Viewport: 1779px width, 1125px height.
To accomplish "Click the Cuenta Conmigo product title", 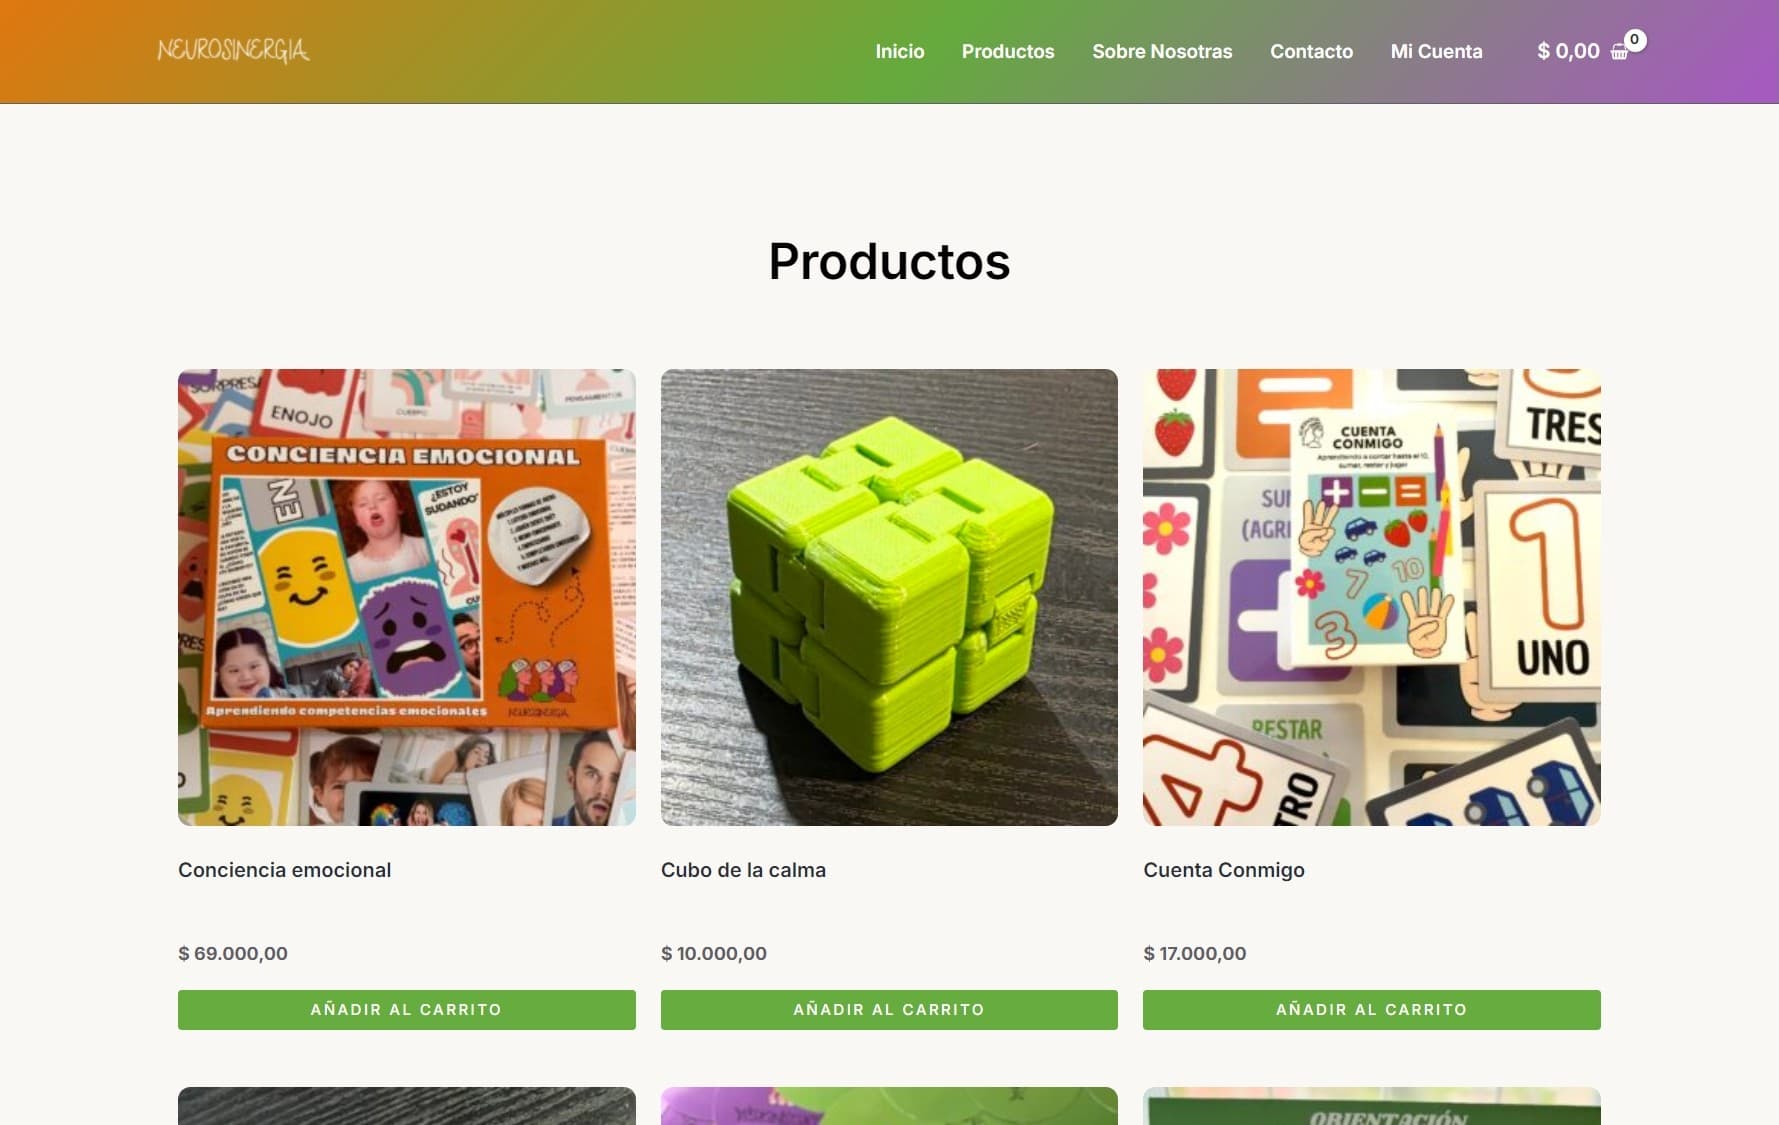I will tap(1223, 870).
